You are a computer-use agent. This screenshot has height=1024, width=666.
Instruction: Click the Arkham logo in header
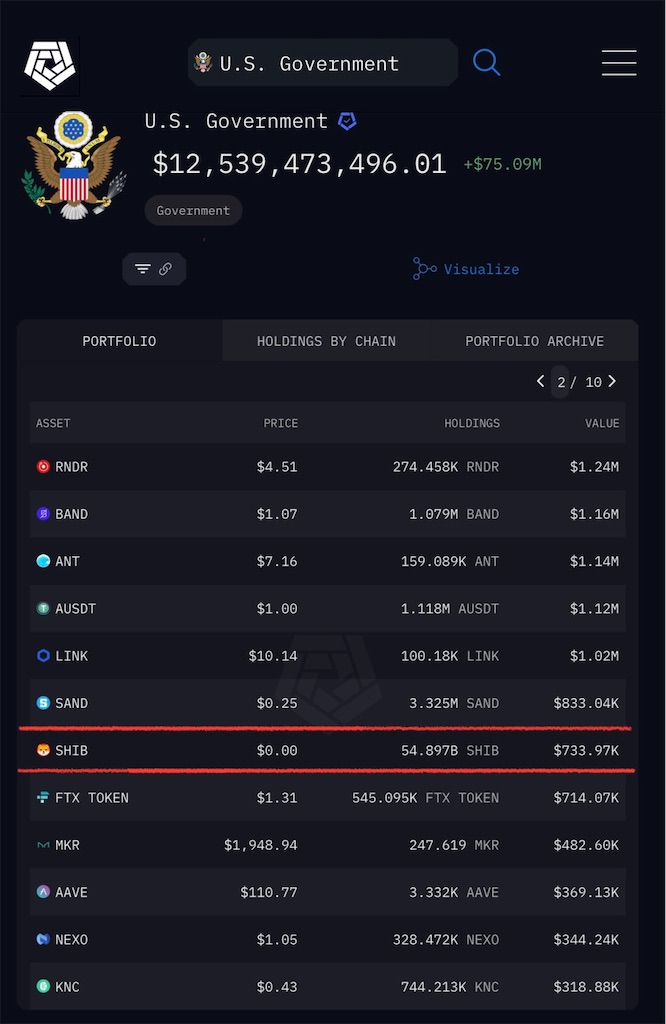point(50,65)
